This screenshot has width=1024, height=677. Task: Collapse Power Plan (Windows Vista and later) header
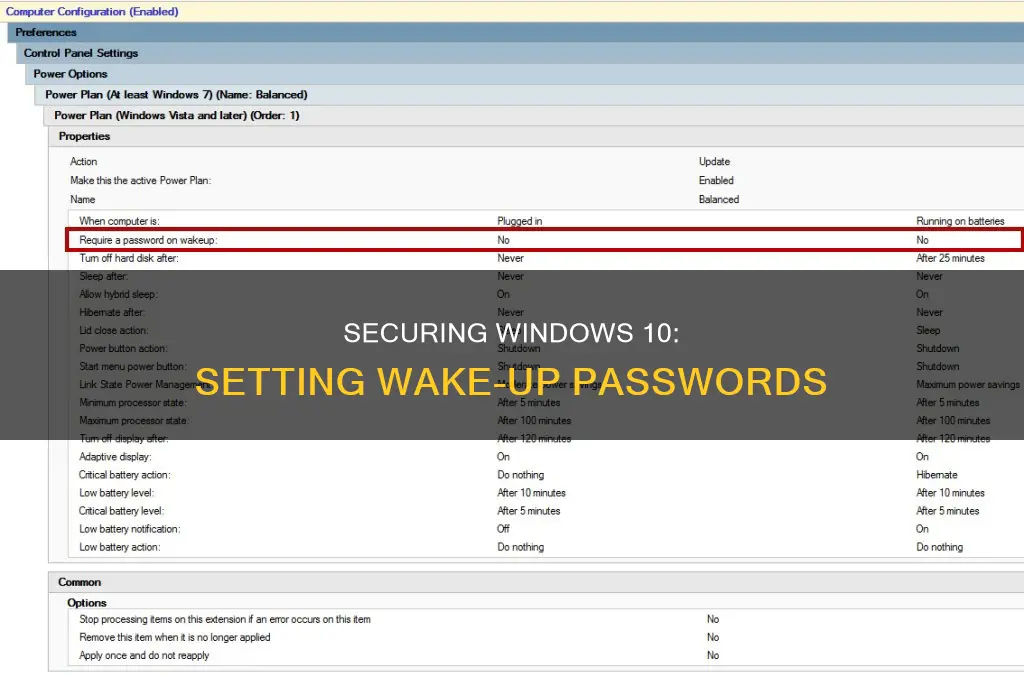534,116
